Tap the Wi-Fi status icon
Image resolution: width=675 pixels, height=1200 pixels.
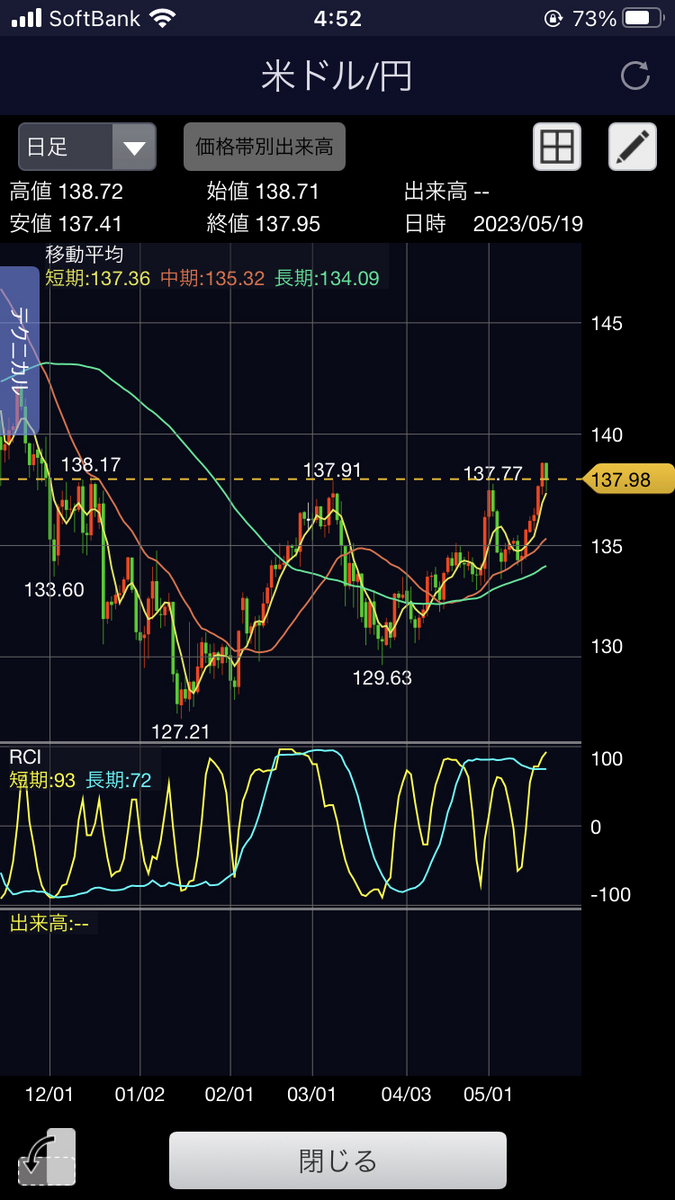coord(160,18)
